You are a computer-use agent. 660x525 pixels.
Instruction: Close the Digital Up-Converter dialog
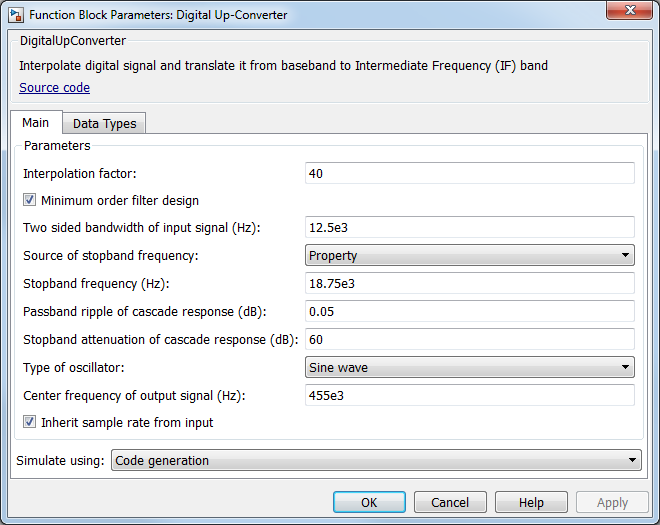click(x=629, y=11)
